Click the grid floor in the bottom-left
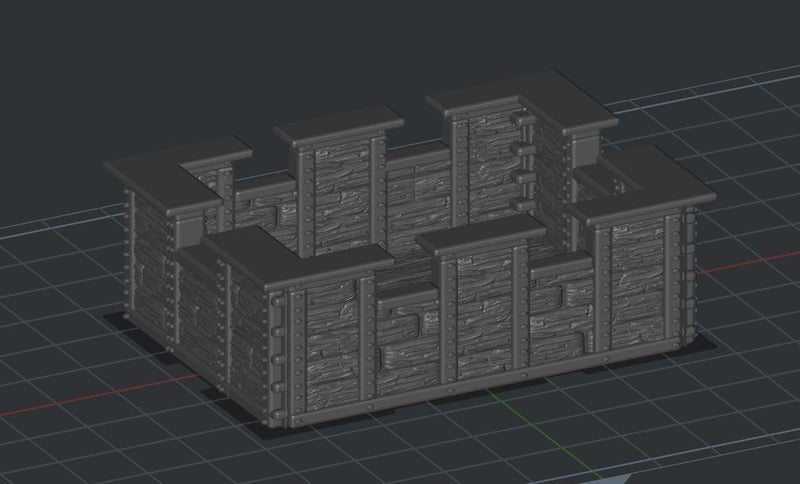The image size is (800, 484). pyautogui.click(x=100, y=440)
